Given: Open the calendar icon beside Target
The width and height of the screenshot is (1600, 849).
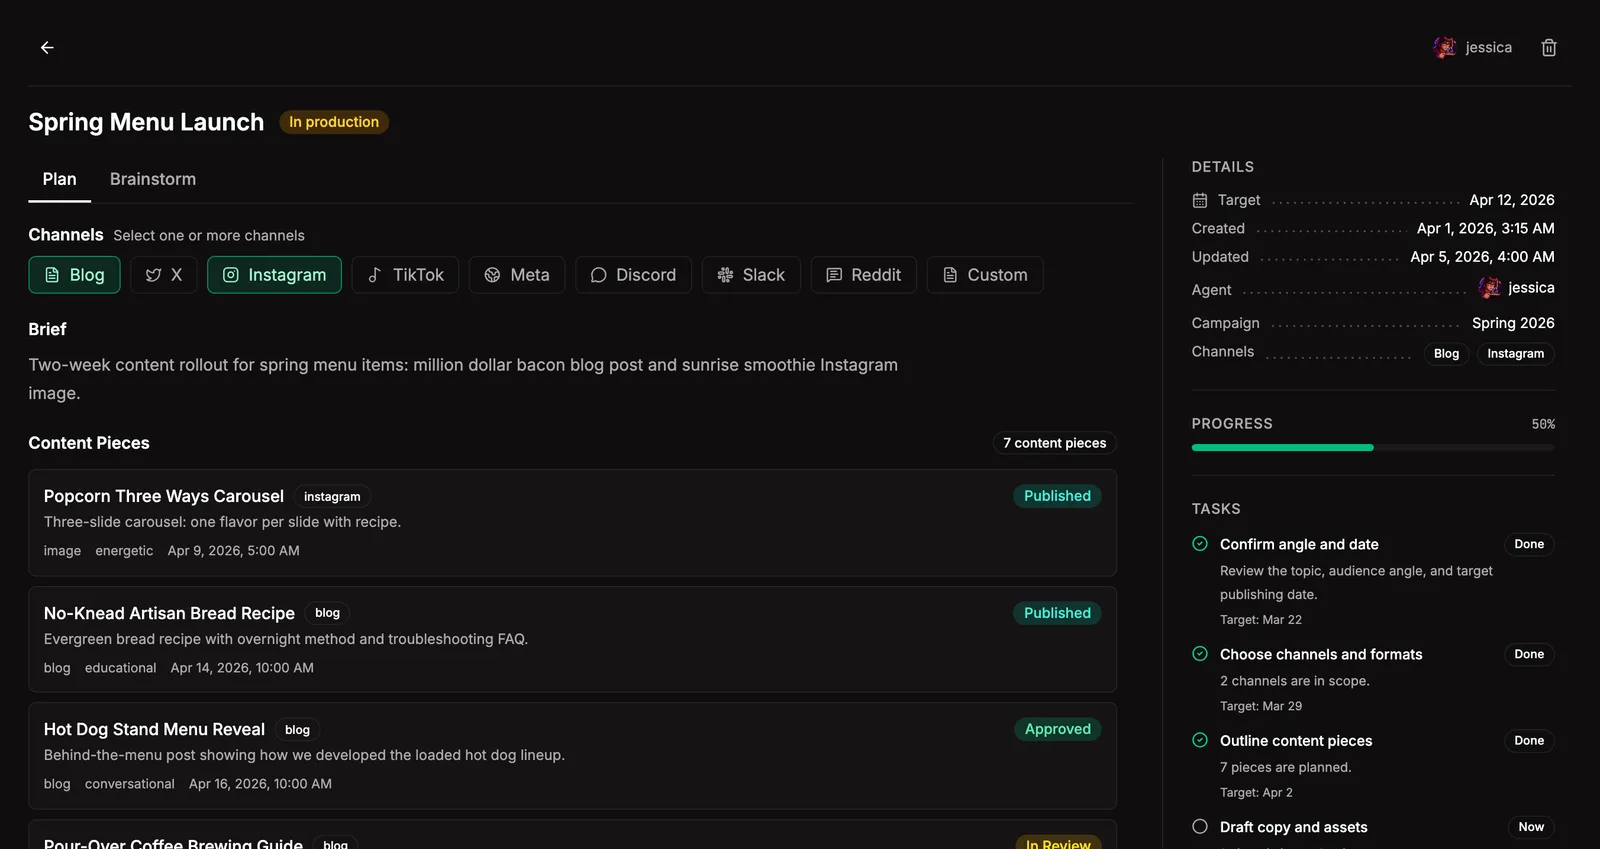Looking at the screenshot, I should [x=1200, y=200].
